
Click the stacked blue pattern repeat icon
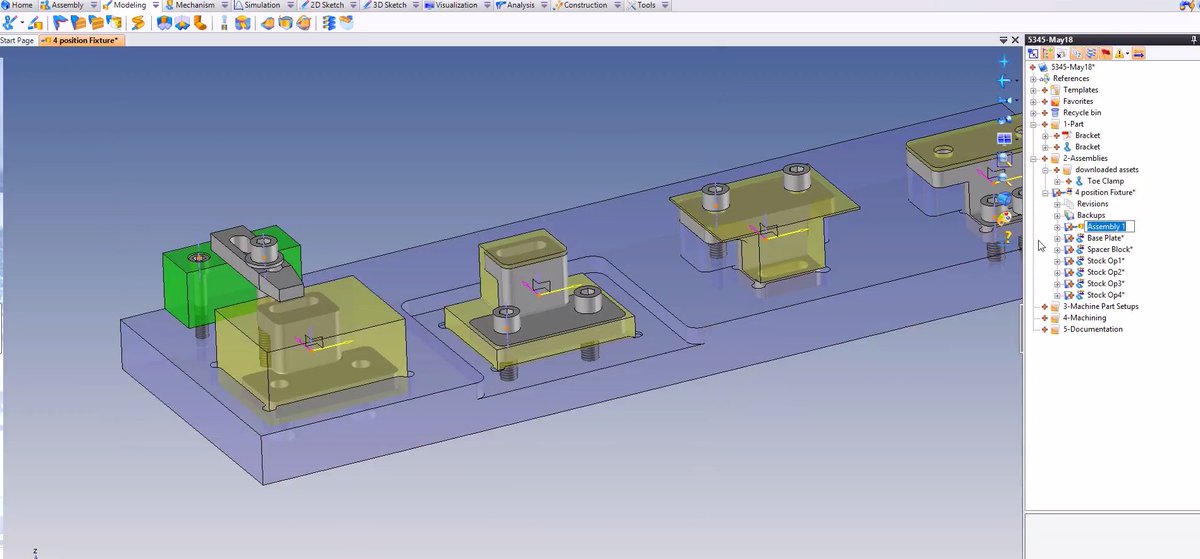click(x=327, y=22)
